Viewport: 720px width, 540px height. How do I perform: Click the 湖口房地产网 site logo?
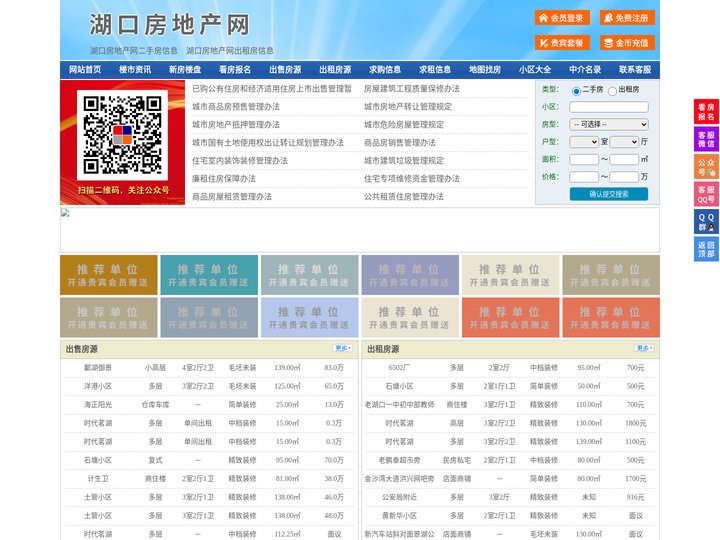(x=169, y=25)
